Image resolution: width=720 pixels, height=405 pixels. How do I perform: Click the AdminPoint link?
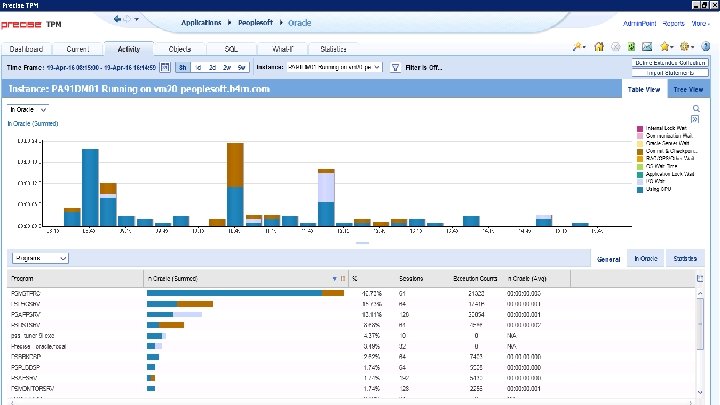coord(639,23)
